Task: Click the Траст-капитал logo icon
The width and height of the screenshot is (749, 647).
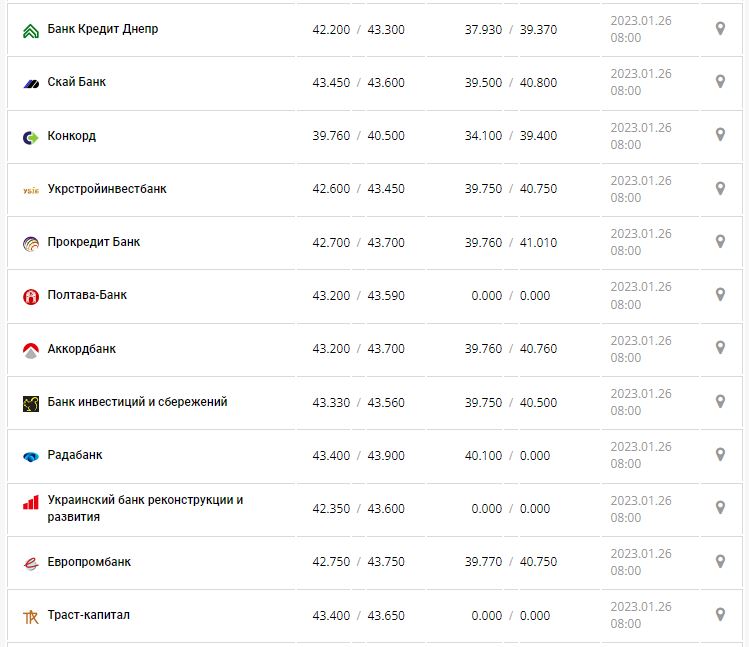Action: [31, 617]
